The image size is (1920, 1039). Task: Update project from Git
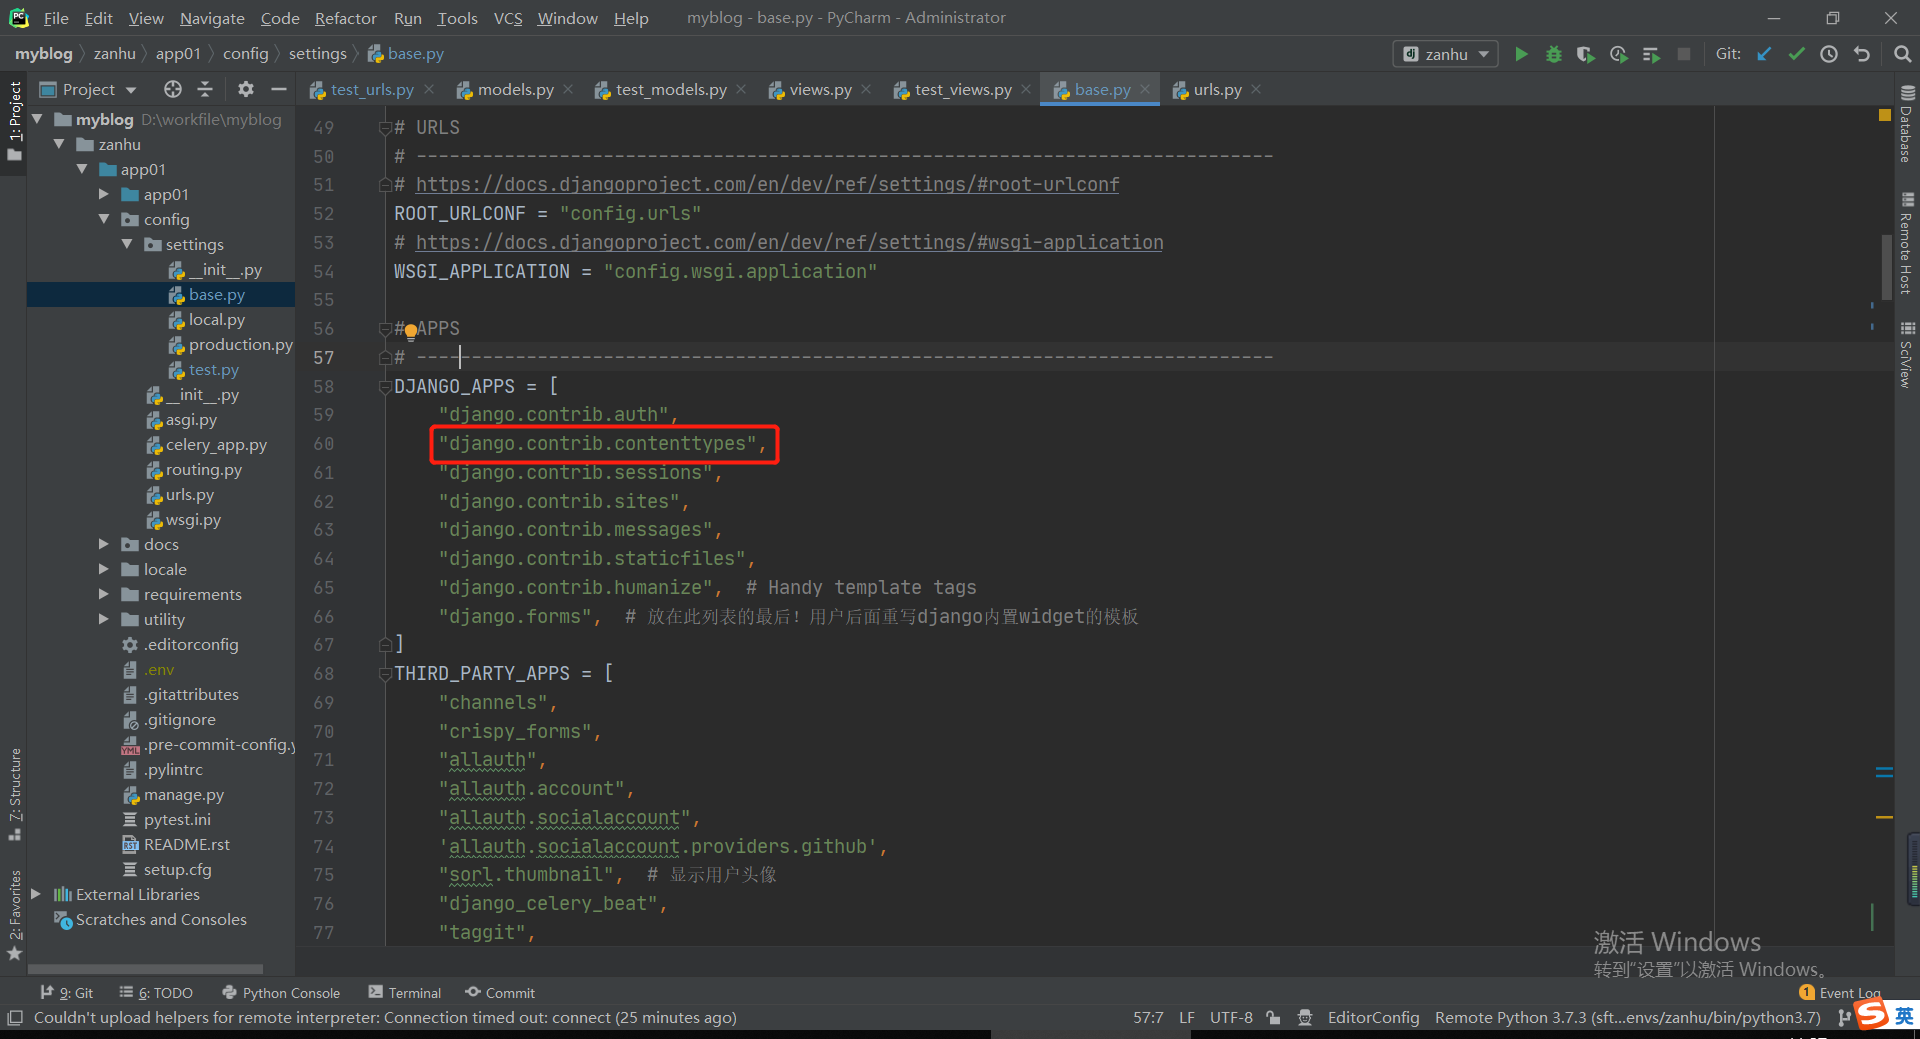(1764, 54)
